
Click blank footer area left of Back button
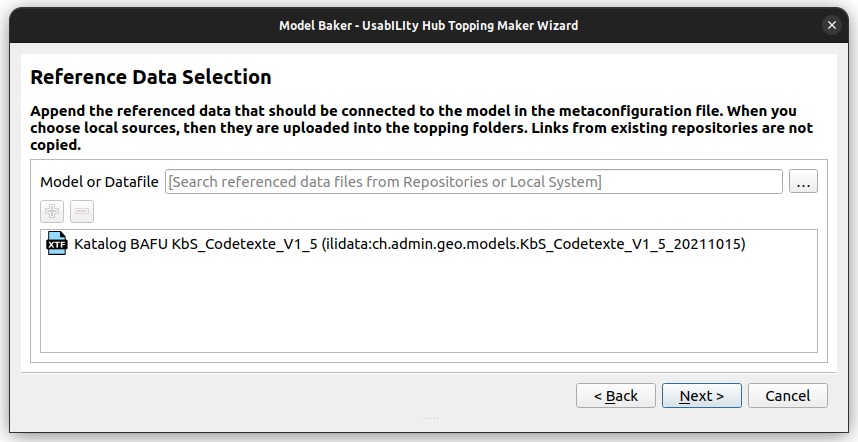(300, 396)
